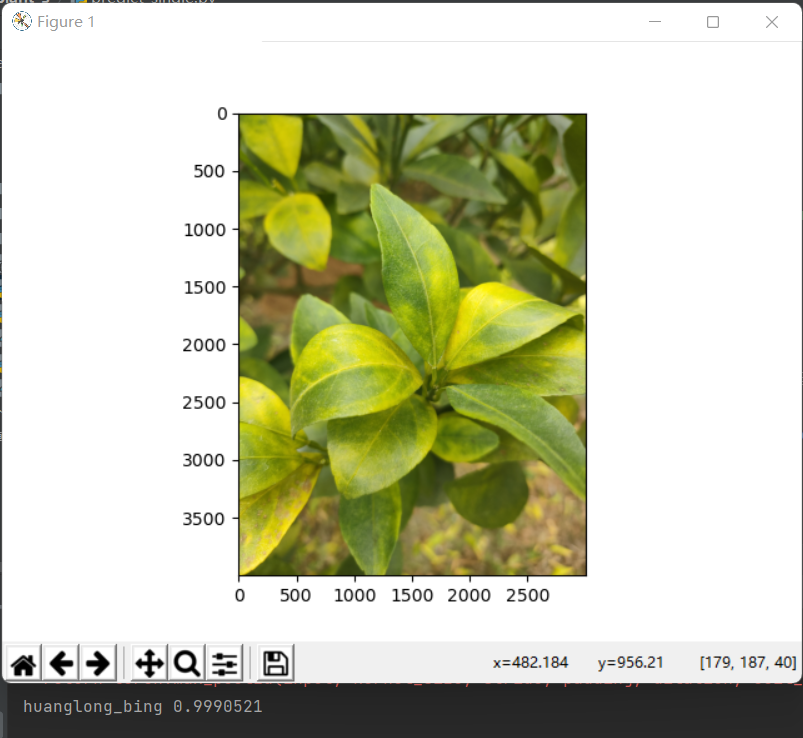Enable the zoom-to-rectangle magnifier tool
The height and width of the screenshot is (738, 803).
click(x=185, y=663)
